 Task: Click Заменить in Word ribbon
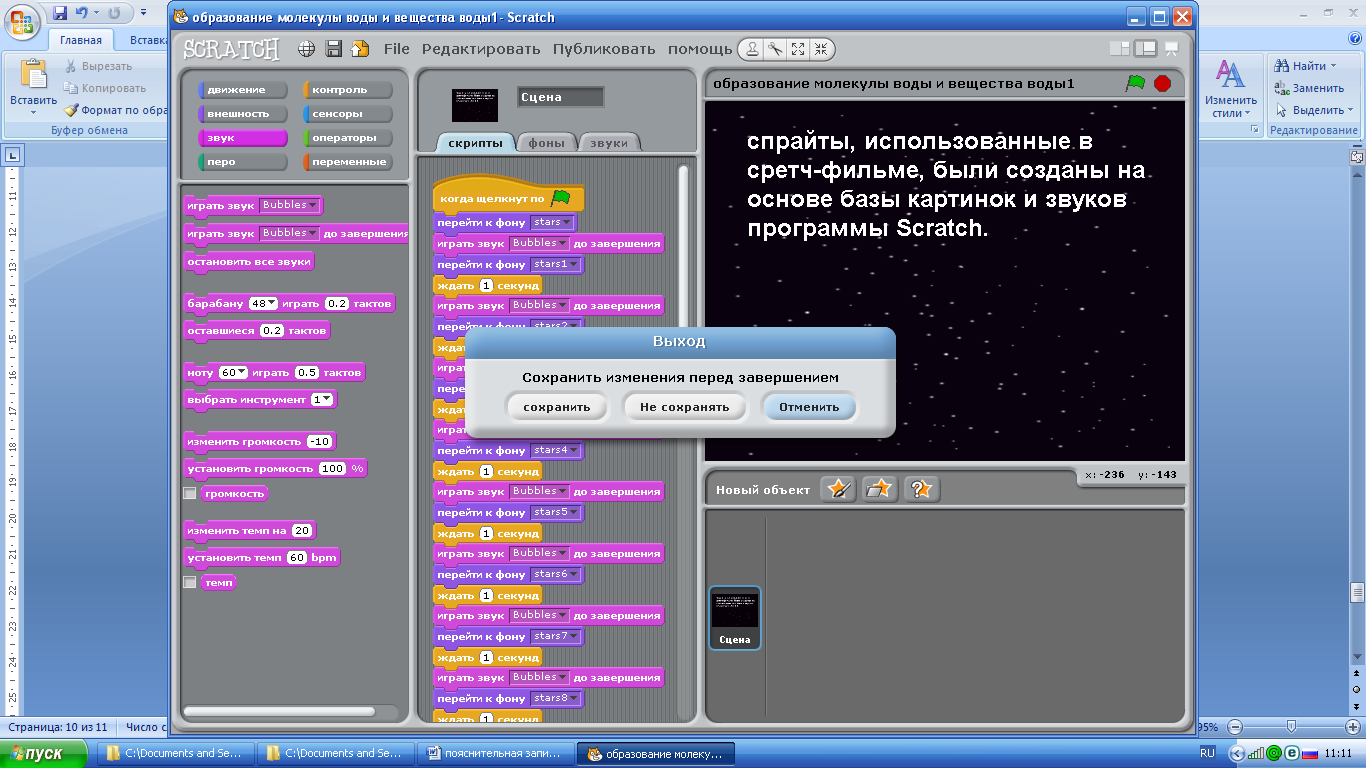pyautogui.click(x=1310, y=88)
